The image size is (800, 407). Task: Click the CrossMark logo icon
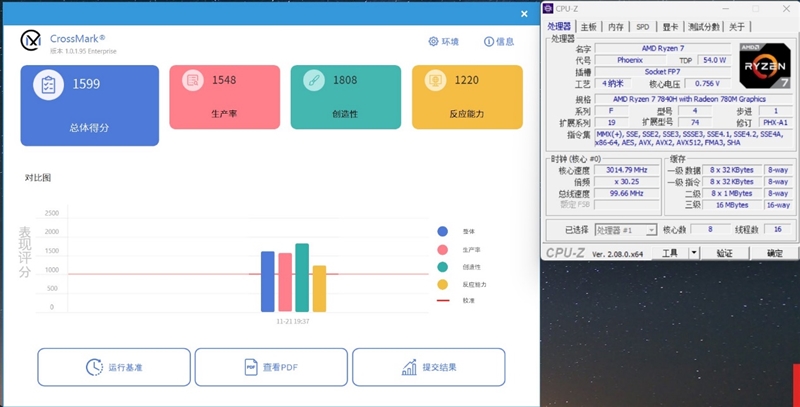click(32, 41)
